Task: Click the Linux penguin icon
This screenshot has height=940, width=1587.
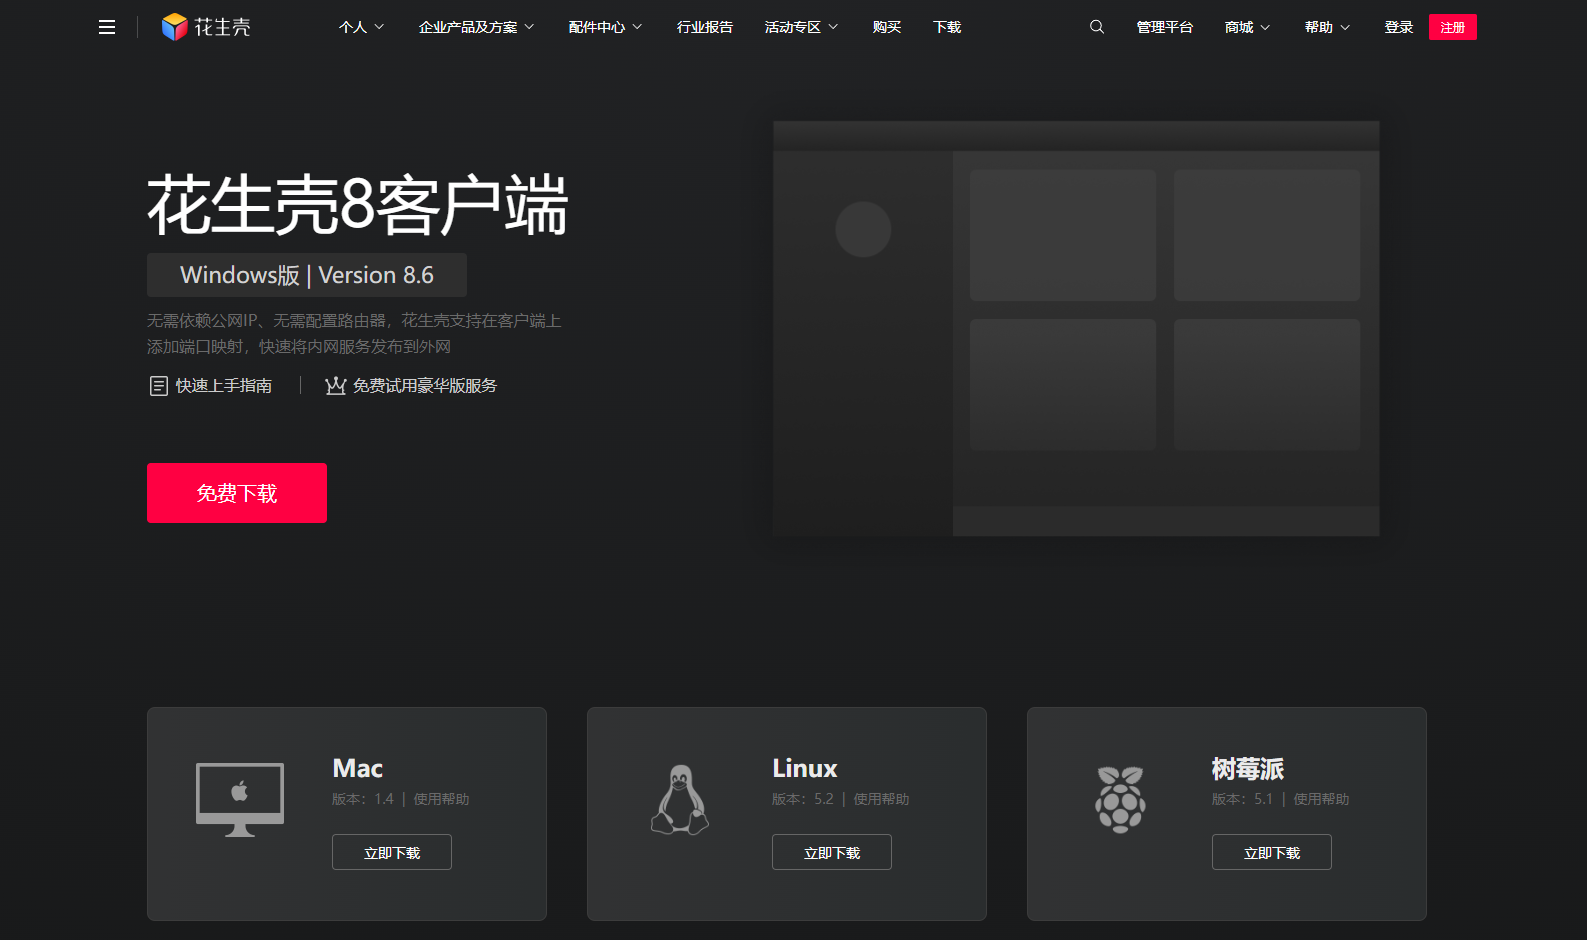Action: (680, 799)
